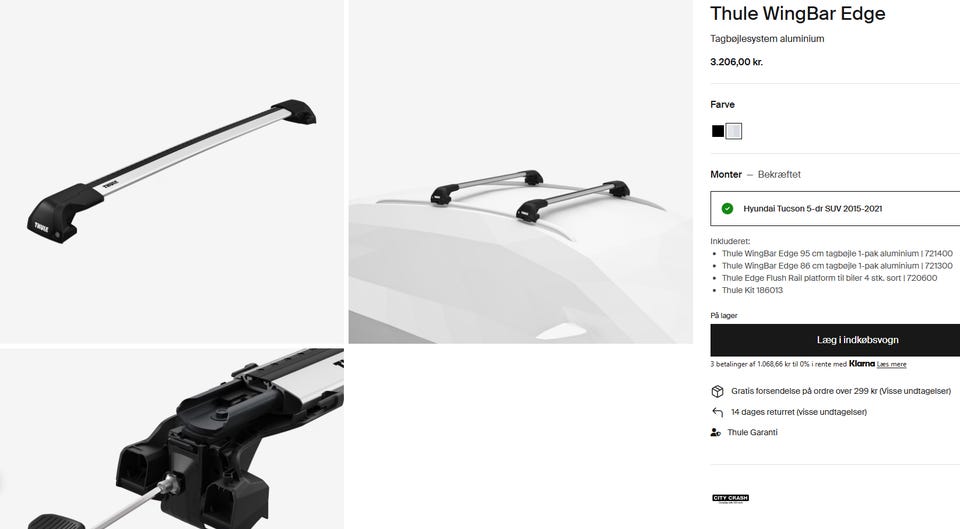Open single WingBar Edge product image
Image resolution: width=960 pixels, height=529 pixels.
[172, 171]
